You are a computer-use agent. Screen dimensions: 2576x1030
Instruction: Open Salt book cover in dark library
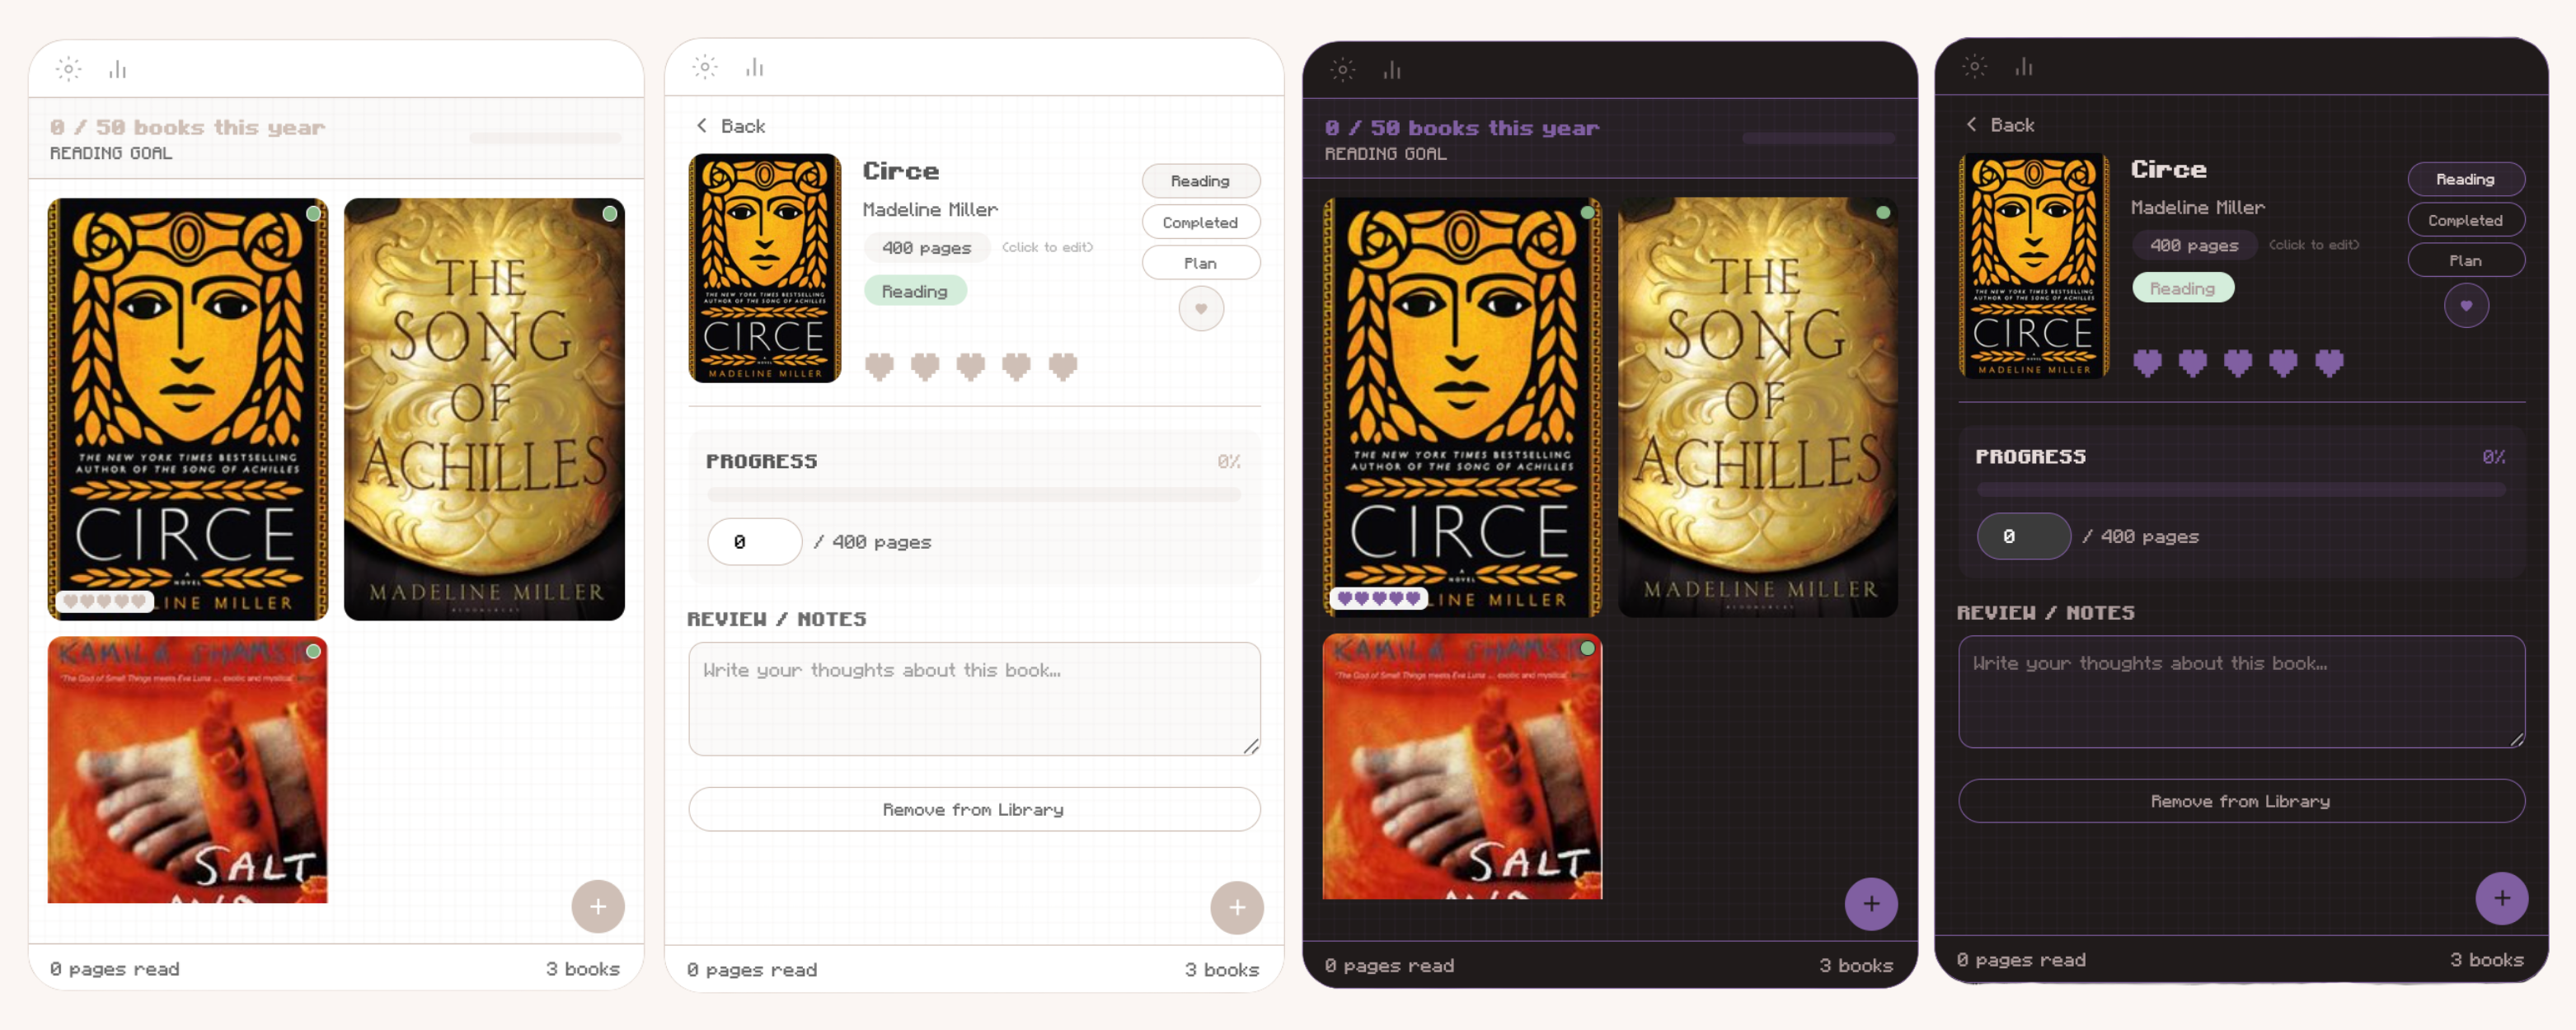click(1462, 766)
